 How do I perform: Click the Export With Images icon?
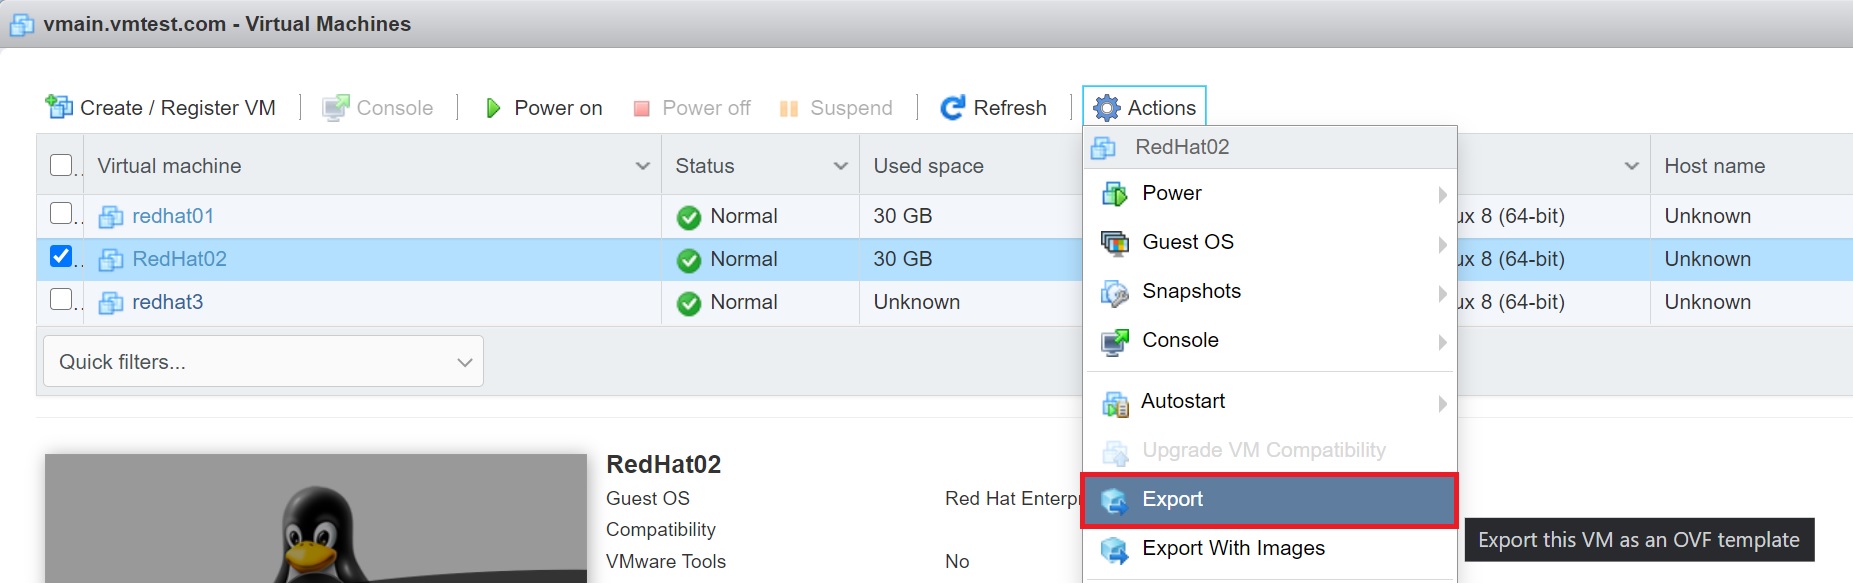point(1114,549)
